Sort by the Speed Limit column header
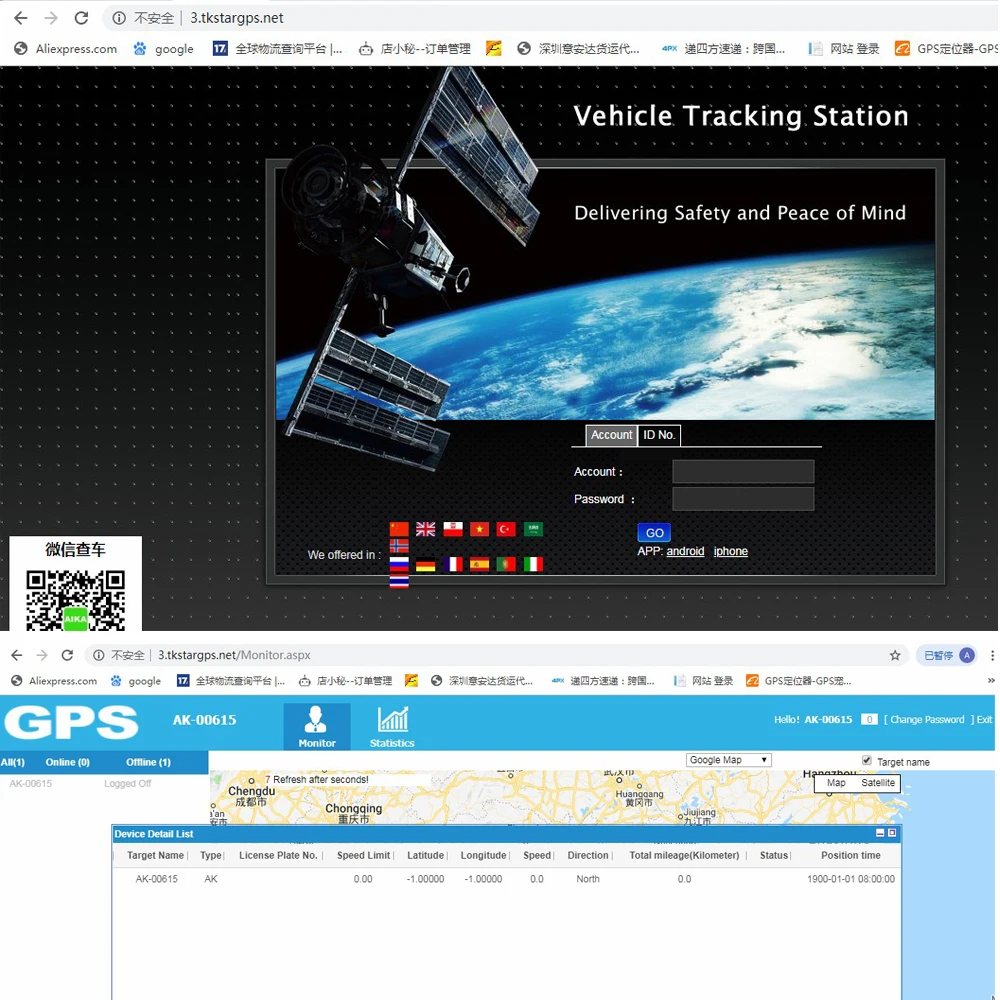 [x=363, y=855]
